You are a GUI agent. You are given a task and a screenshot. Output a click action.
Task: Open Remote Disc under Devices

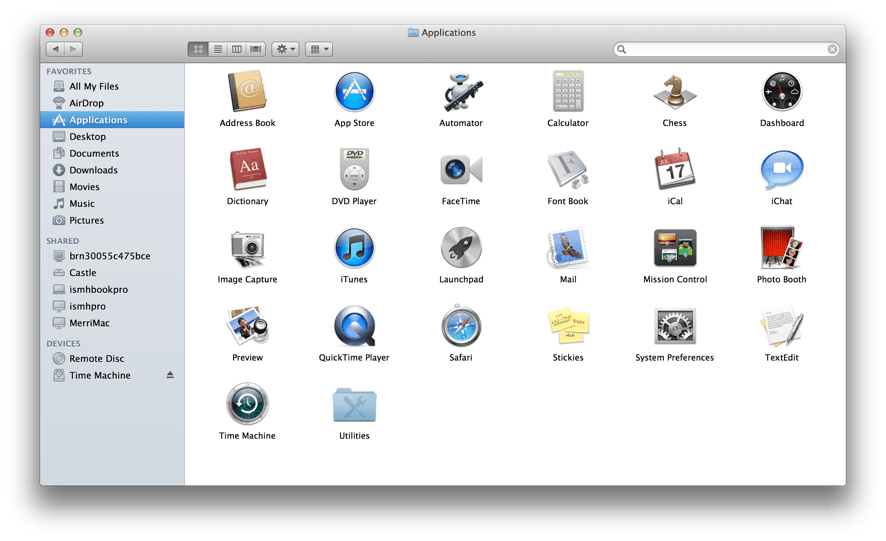pyautogui.click(x=112, y=358)
